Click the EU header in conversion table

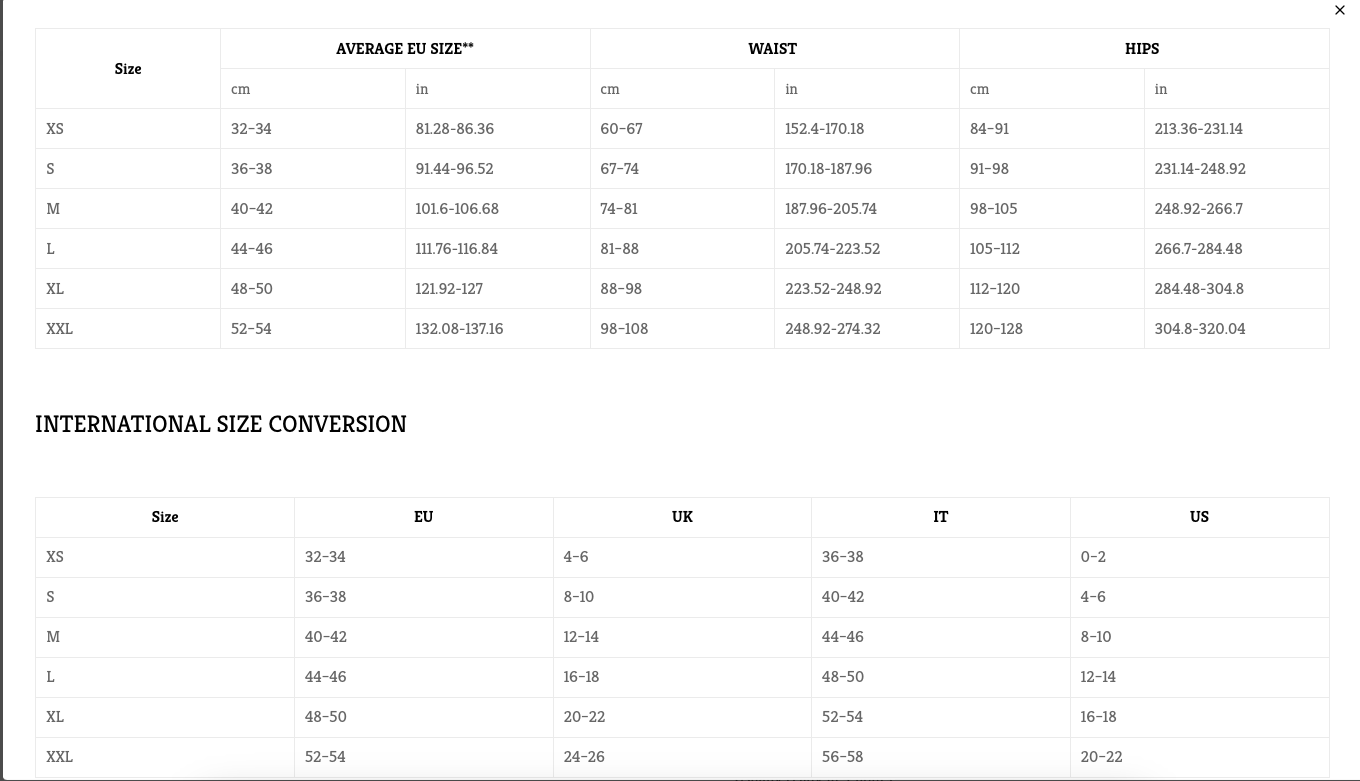(x=423, y=517)
